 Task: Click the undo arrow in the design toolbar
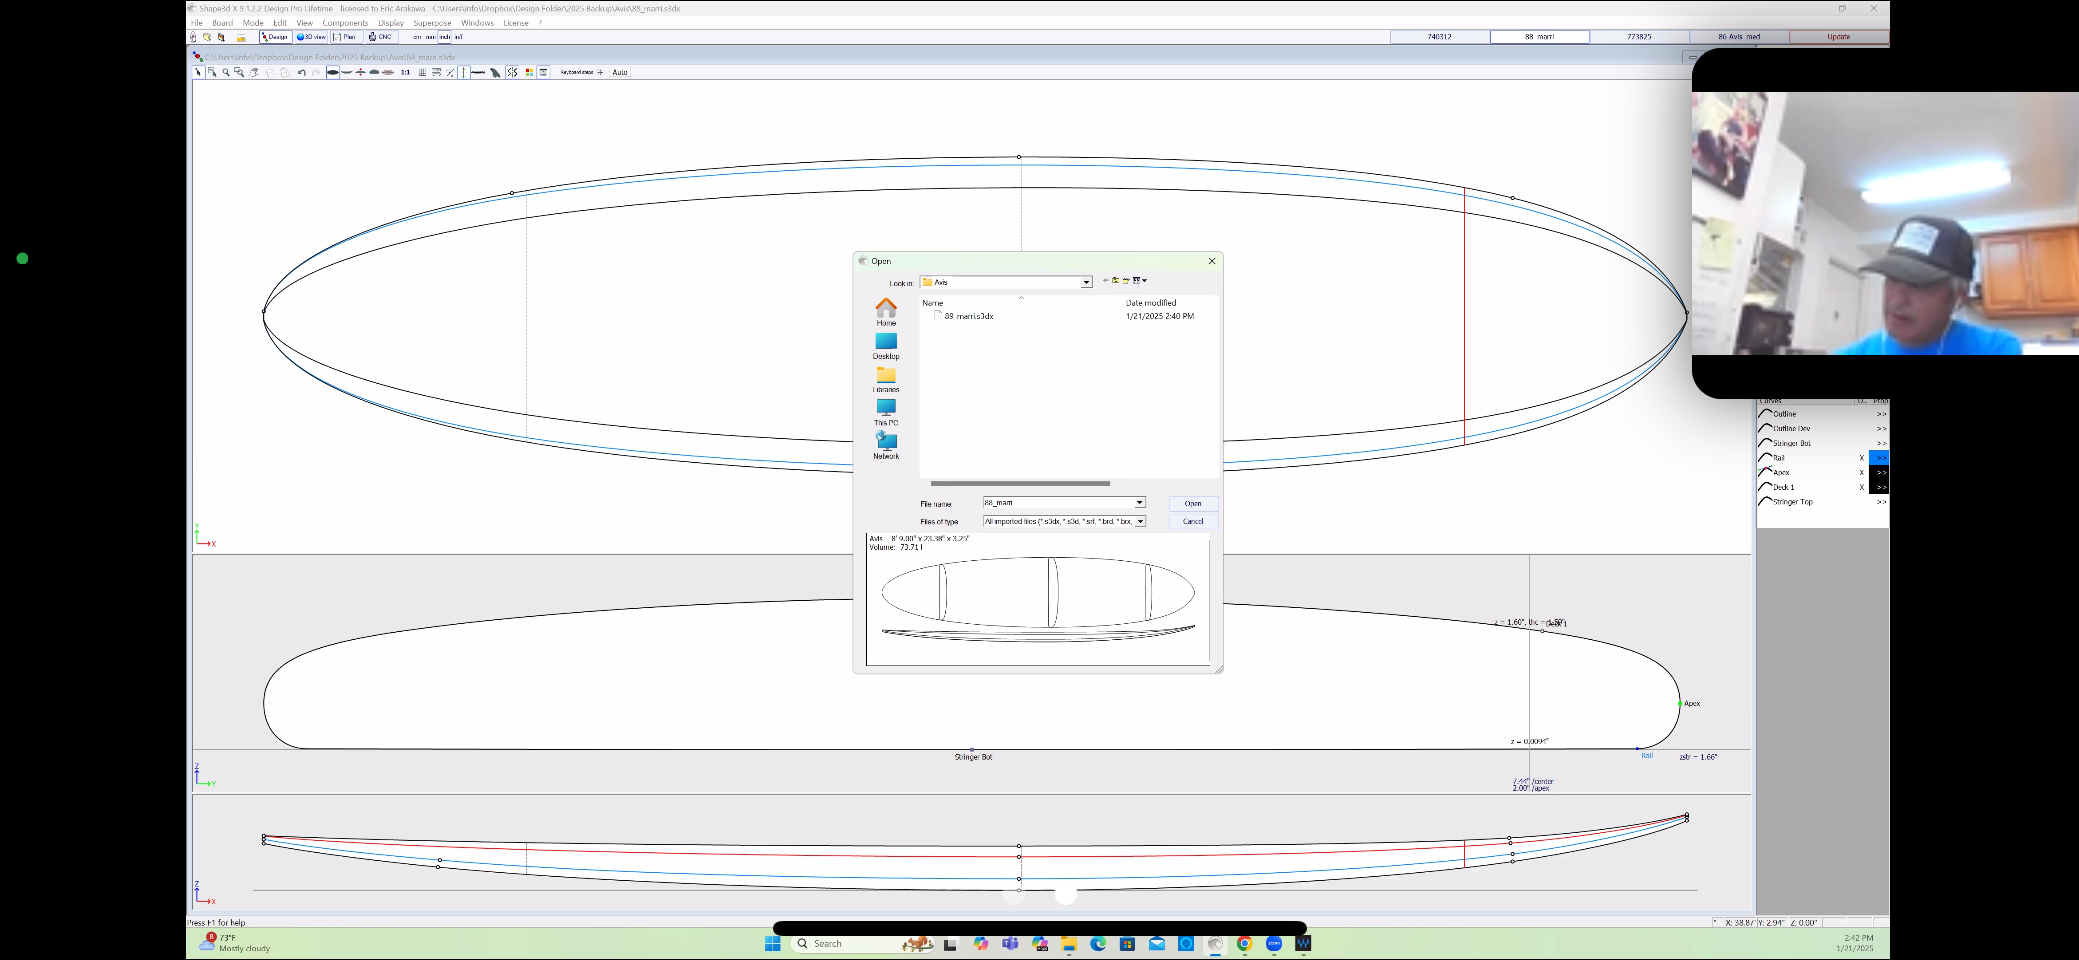point(301,73)
